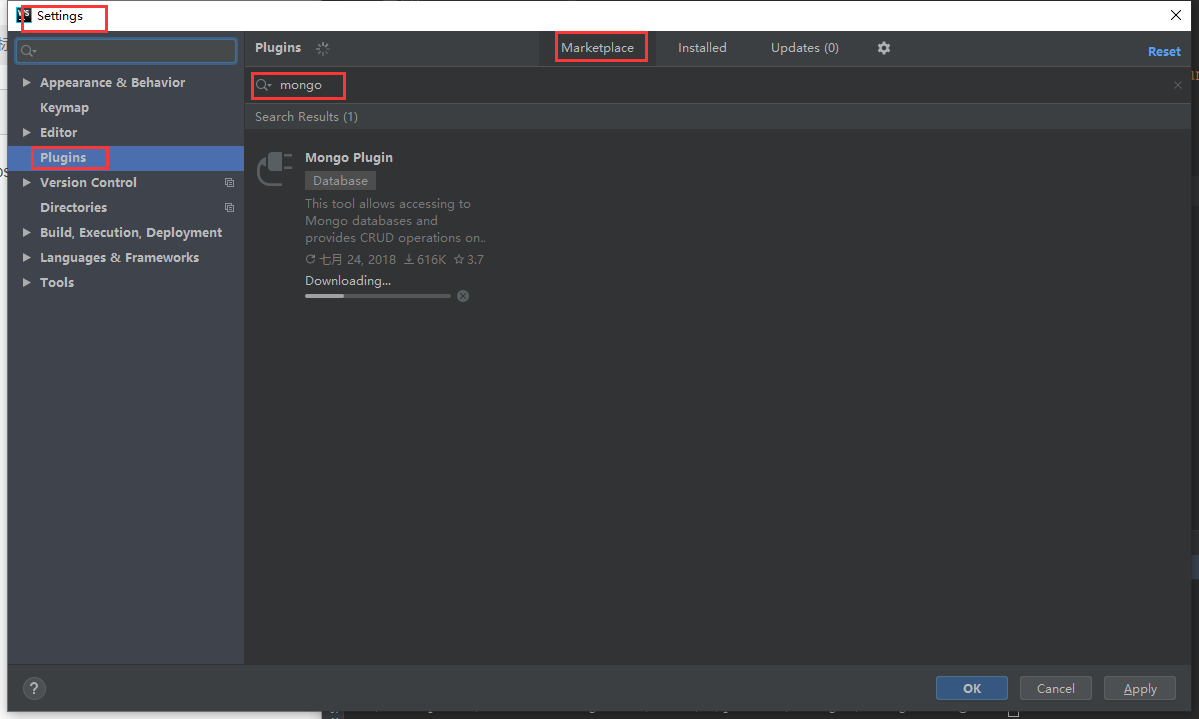
Task: Click the 七月 24, 2018 update date
Action: point(351,260)
